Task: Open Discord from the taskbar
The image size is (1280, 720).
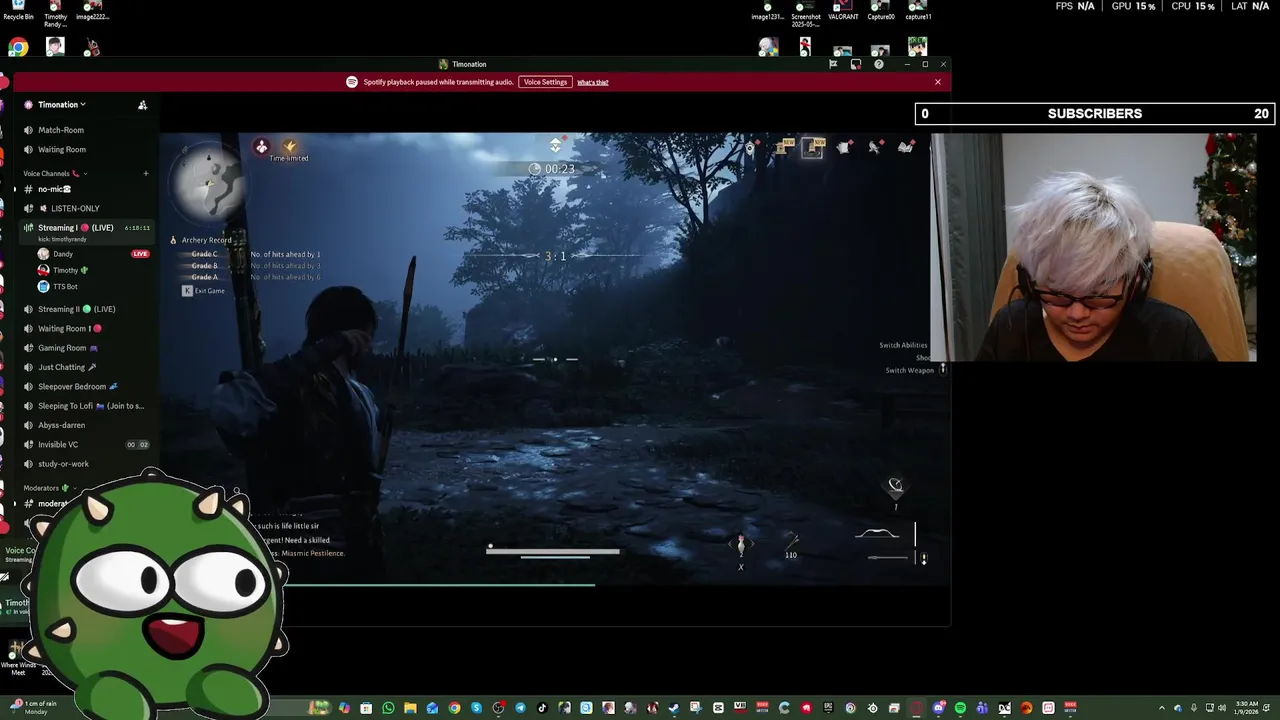Action: click(x=938, y=708)
